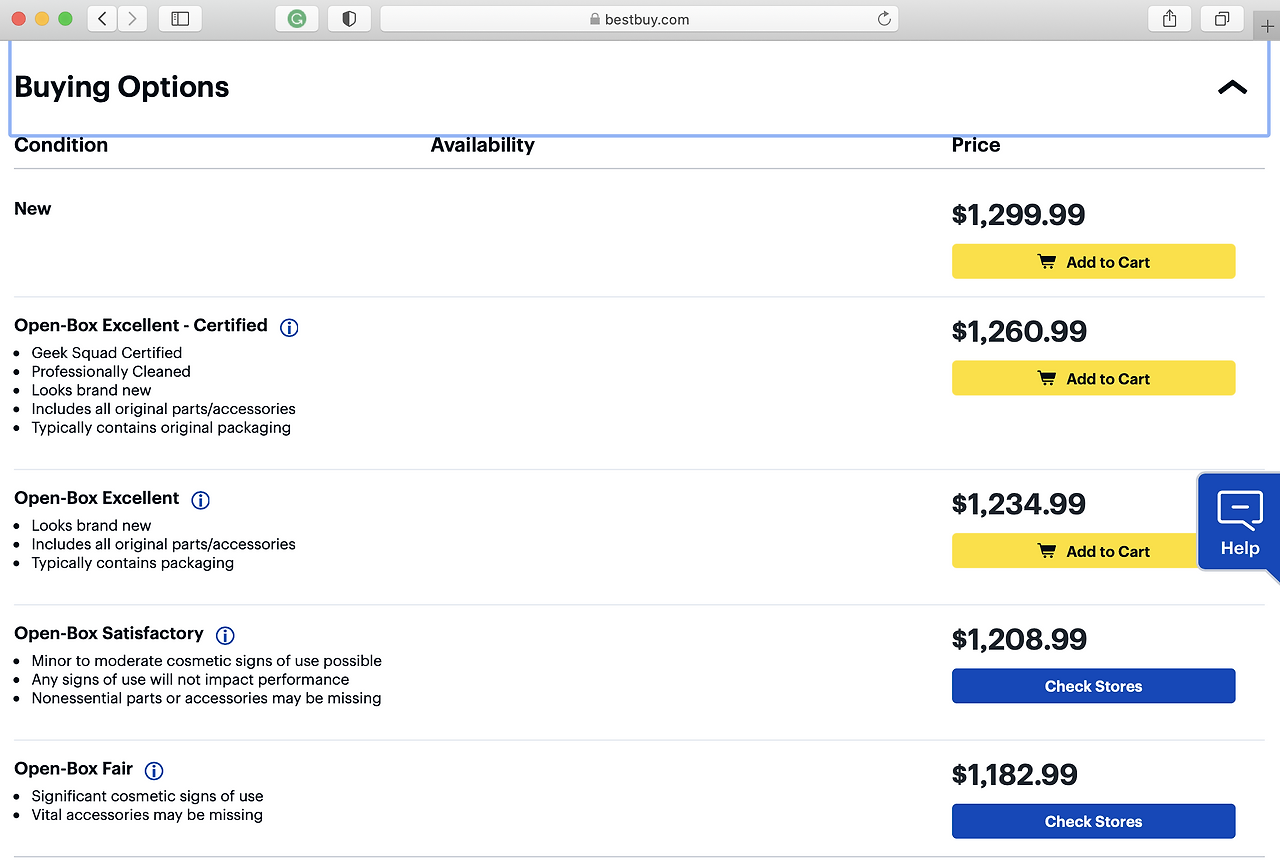View info icon for Open-Box Satisfactory
Viewport: 1280px width, 862px height.
225,635
